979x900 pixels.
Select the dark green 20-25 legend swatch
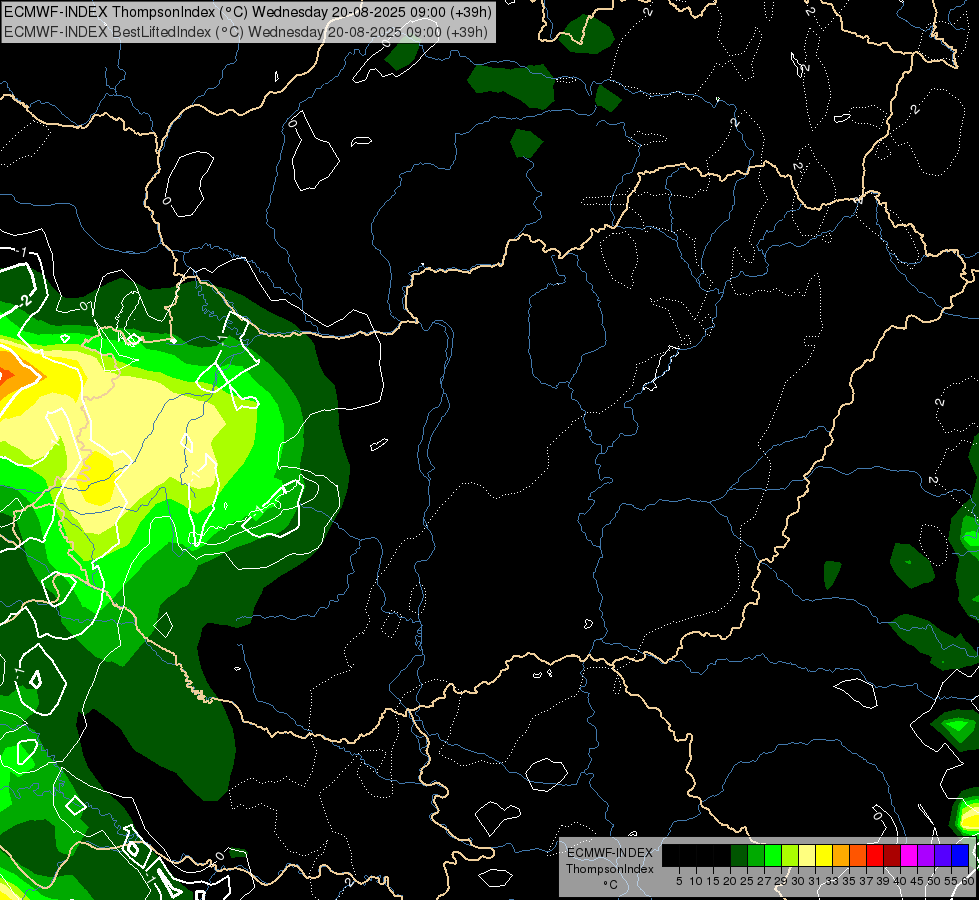tap(739, 855)
